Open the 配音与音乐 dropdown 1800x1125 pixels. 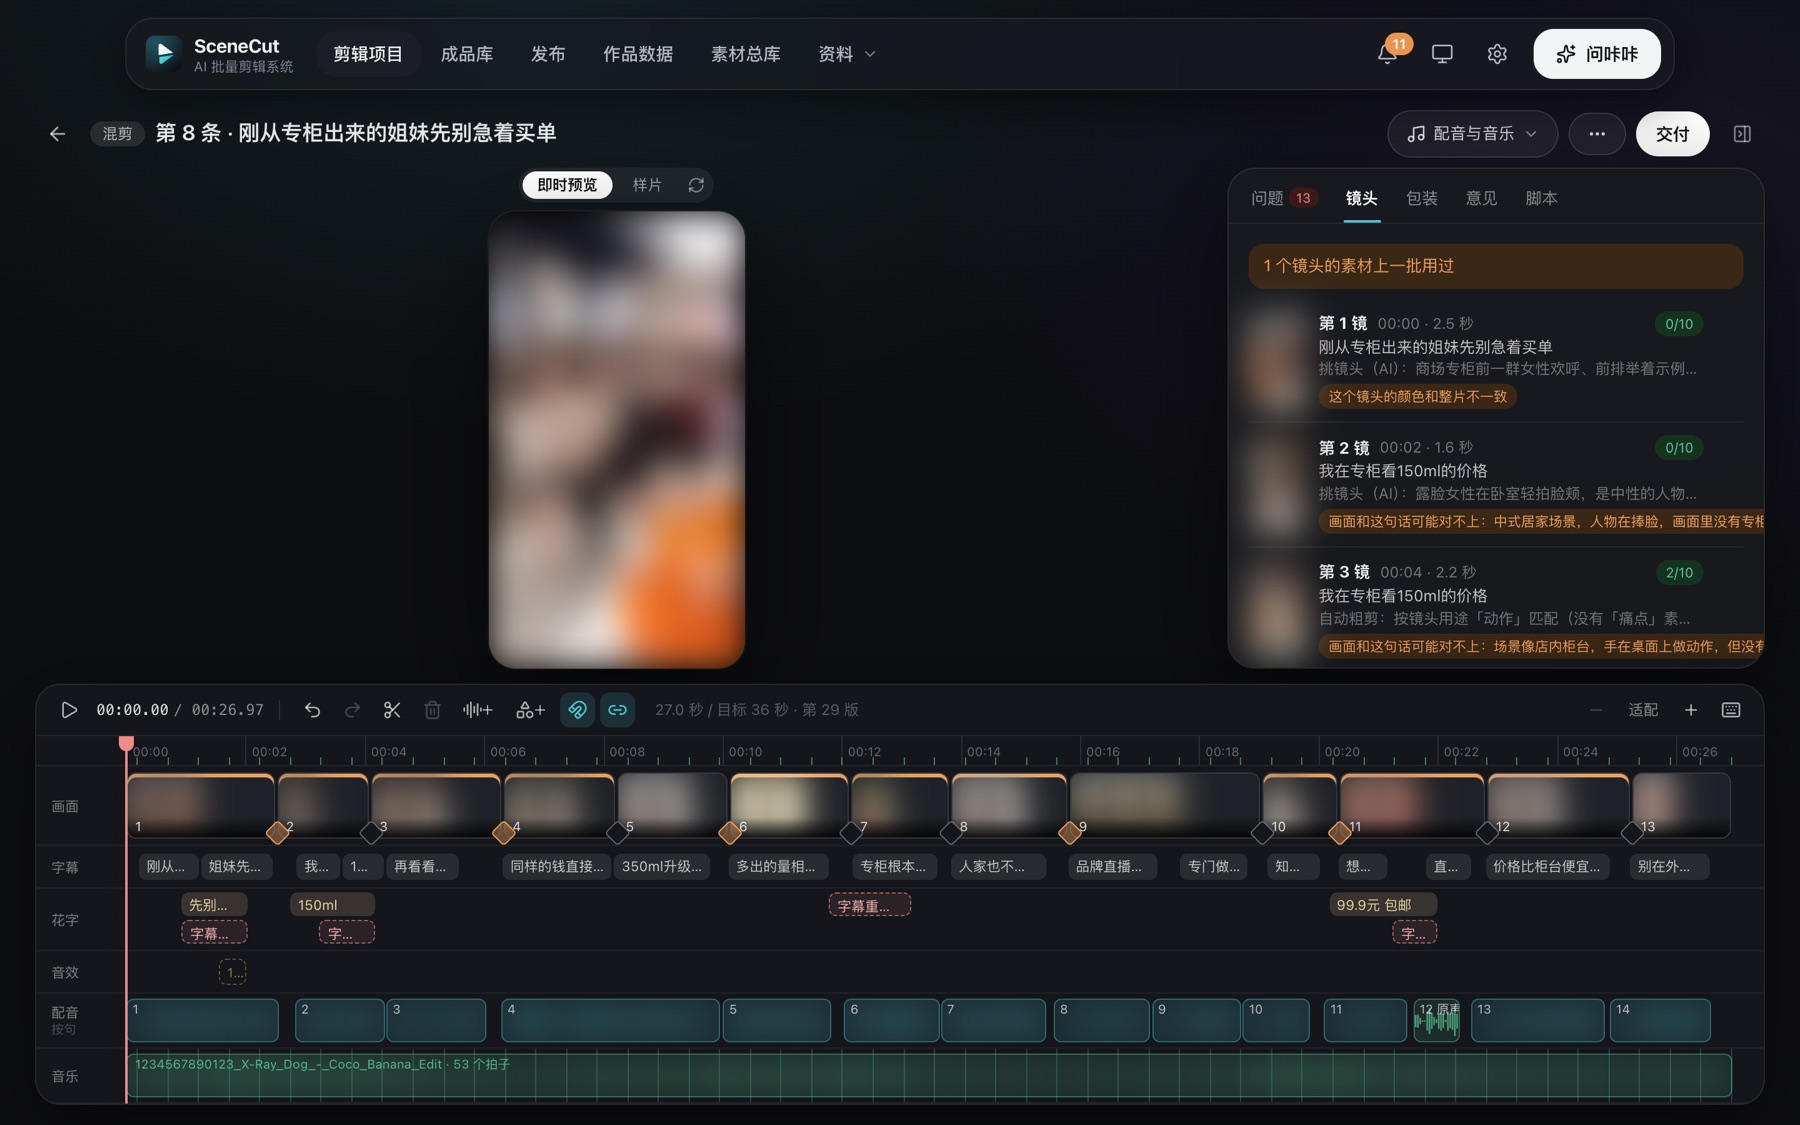coord(1472,133)
